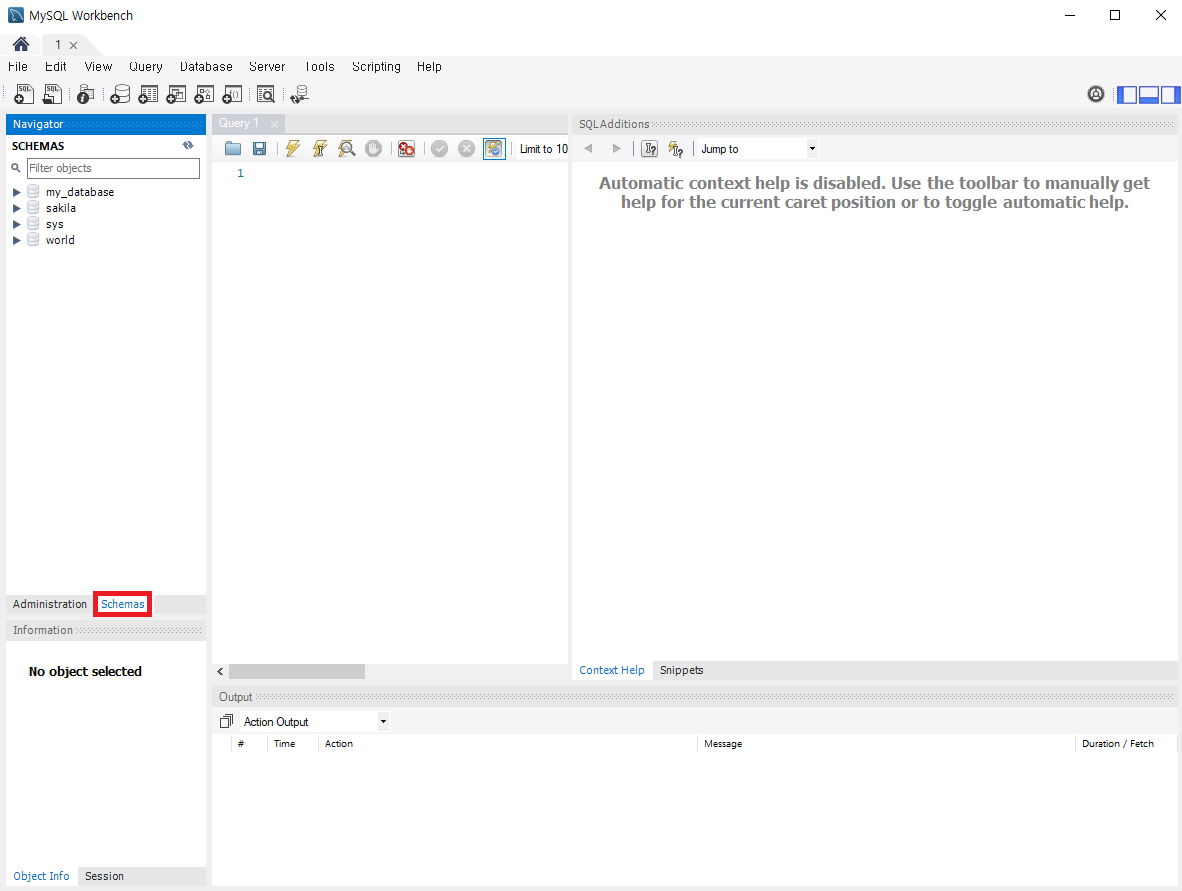The width and height of the screenshot is (1182, 891).
Task: Reconnect to DBMS toolbar icon
Action: (299, 94)
